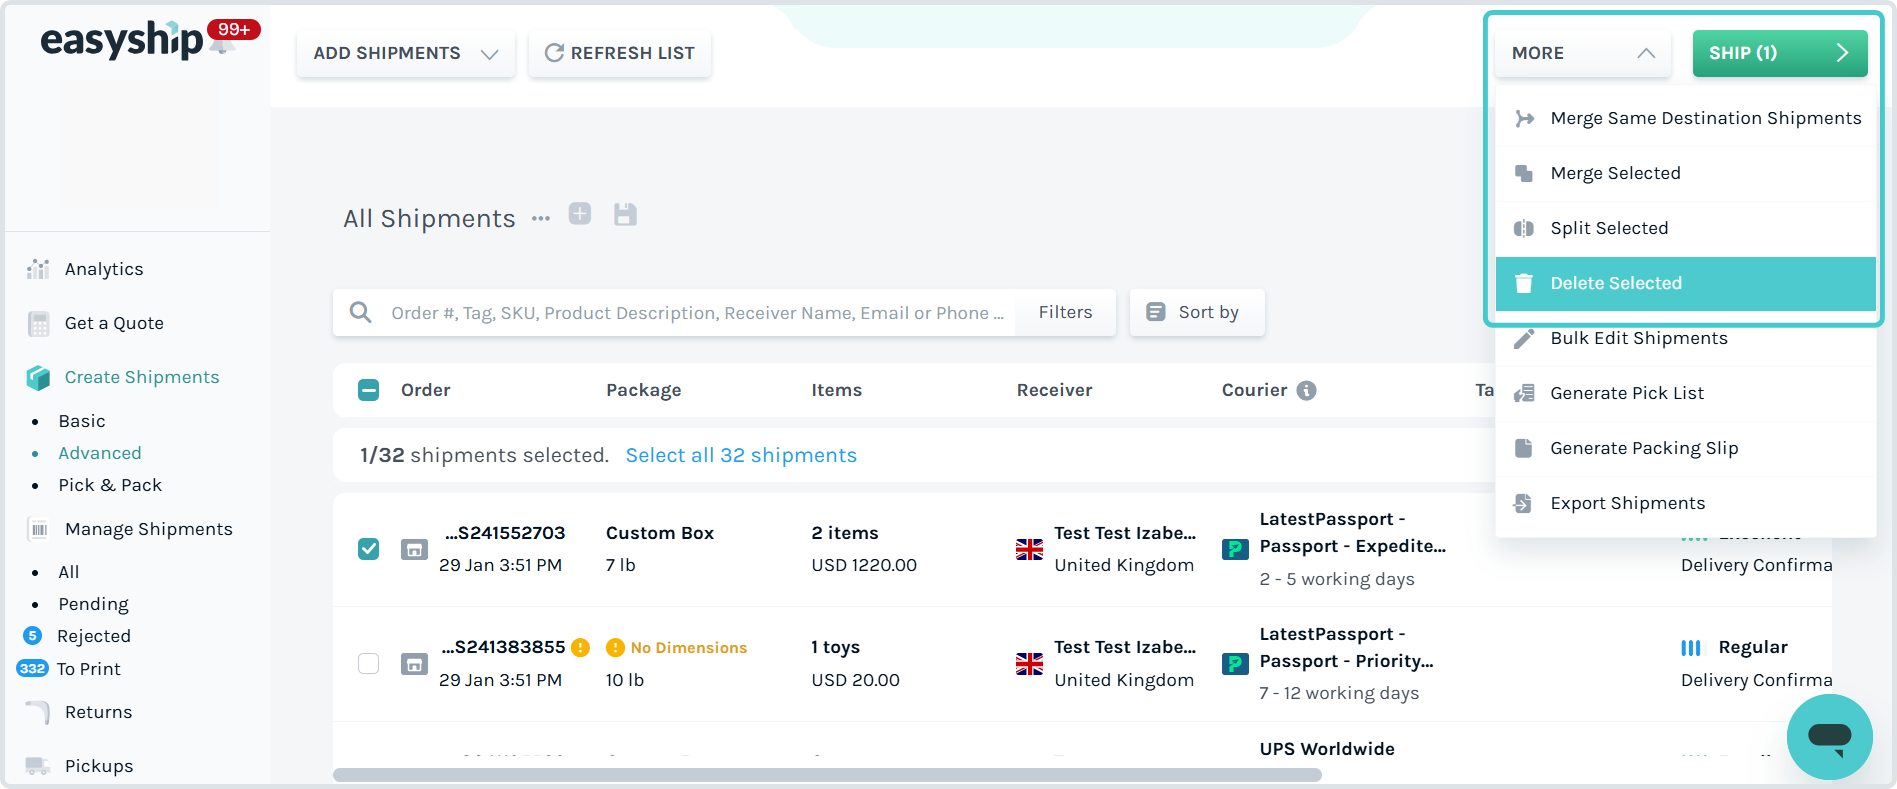Click the easyship logo
The image size is (1897, 789).
[x=121, y=40]
